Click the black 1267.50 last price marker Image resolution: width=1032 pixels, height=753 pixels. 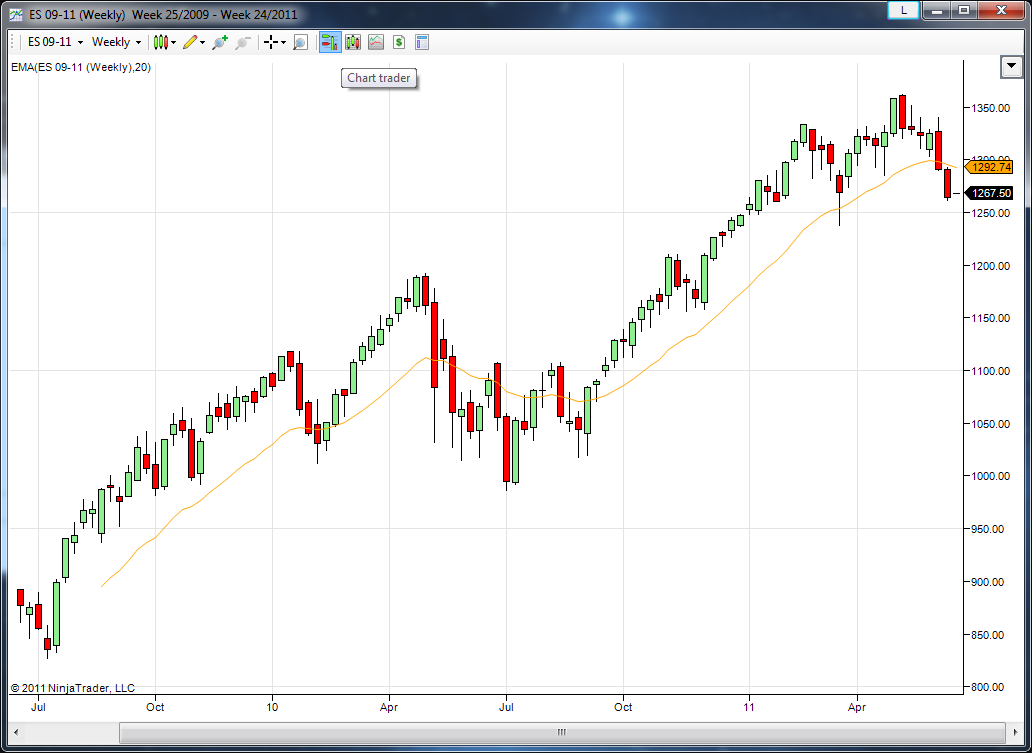click(x=989, y=193)
